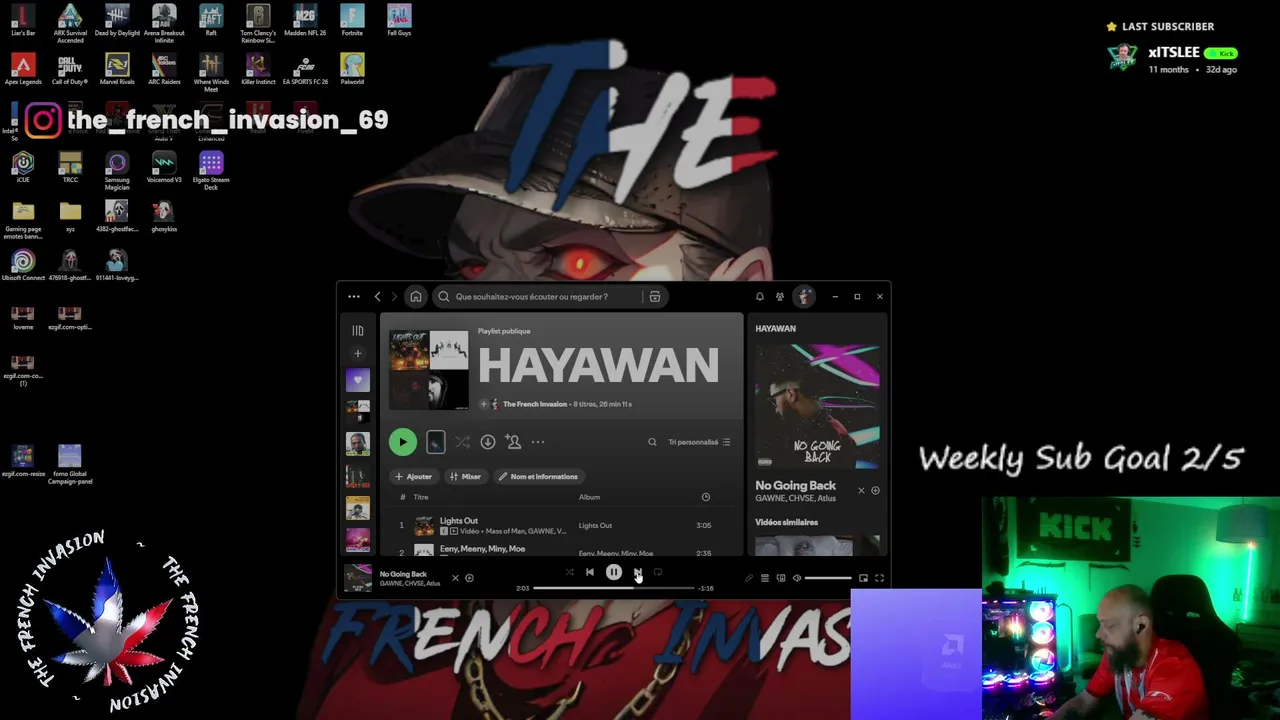Image resolution: width=1280 pixels, height=720 pixels.
Task: Add now-playing song to playlist in player bar
Action: [470, 578]
